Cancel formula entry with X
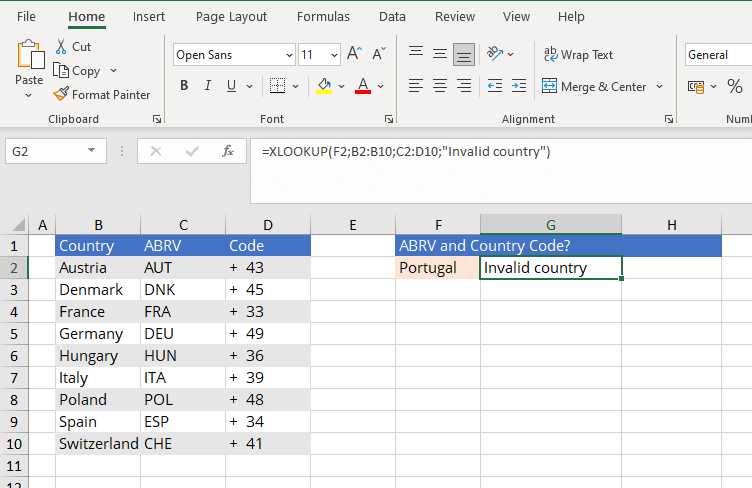The height and width of the screenshot is (488, 752). click(156, 151)
